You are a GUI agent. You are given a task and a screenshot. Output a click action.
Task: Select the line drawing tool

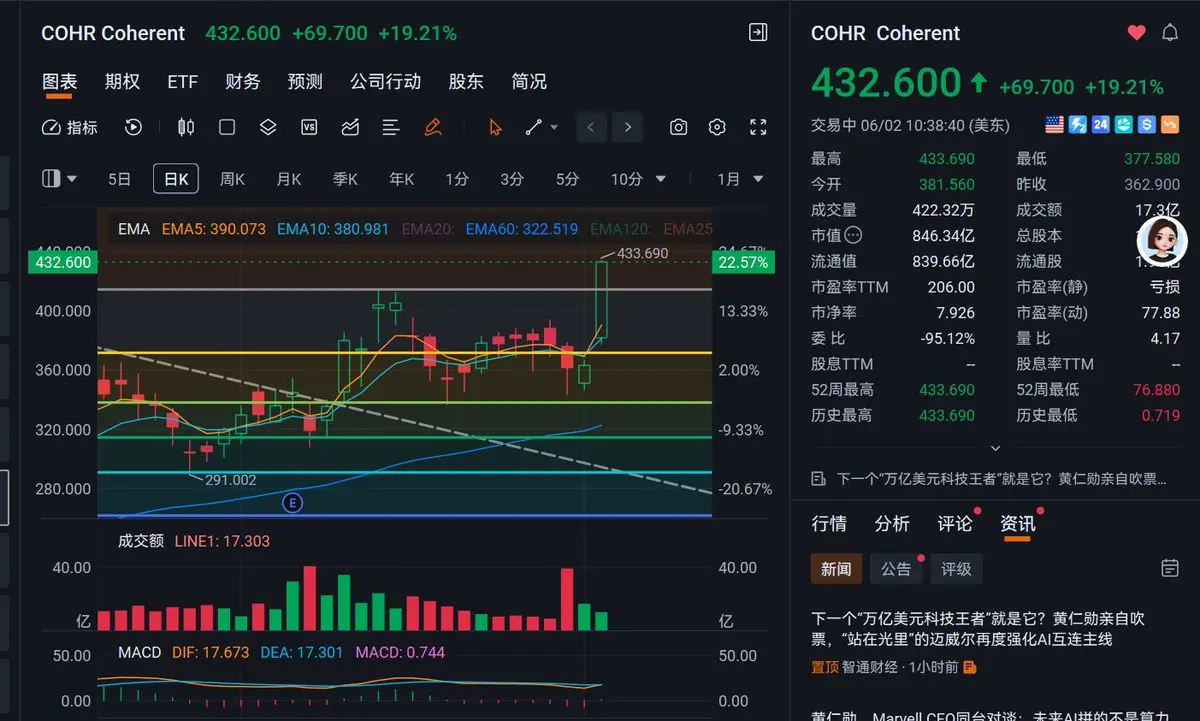click(533, 127)
